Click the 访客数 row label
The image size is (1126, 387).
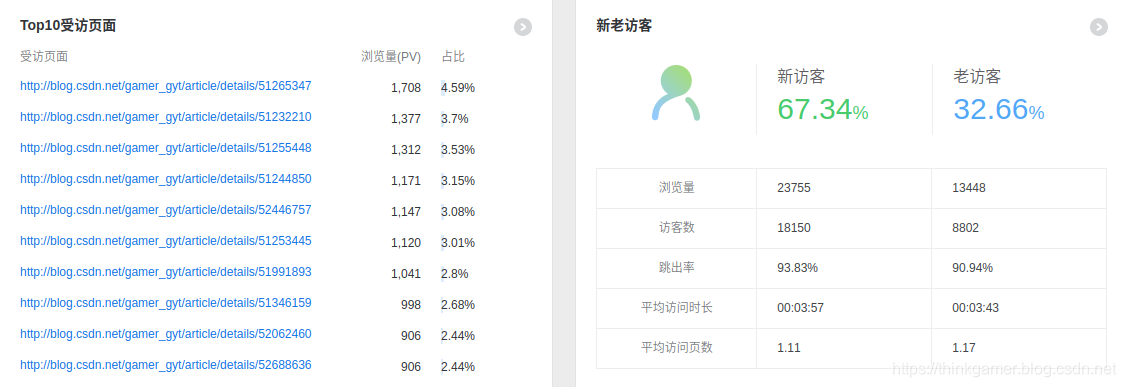click(676, 228)
